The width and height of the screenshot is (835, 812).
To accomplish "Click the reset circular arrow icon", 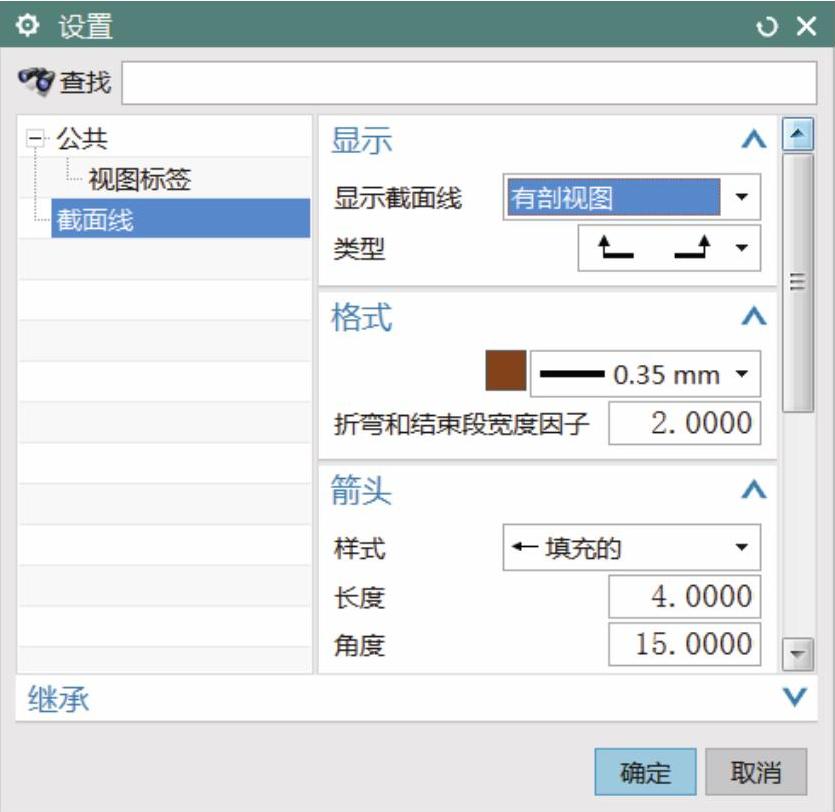I will (767, 26).
